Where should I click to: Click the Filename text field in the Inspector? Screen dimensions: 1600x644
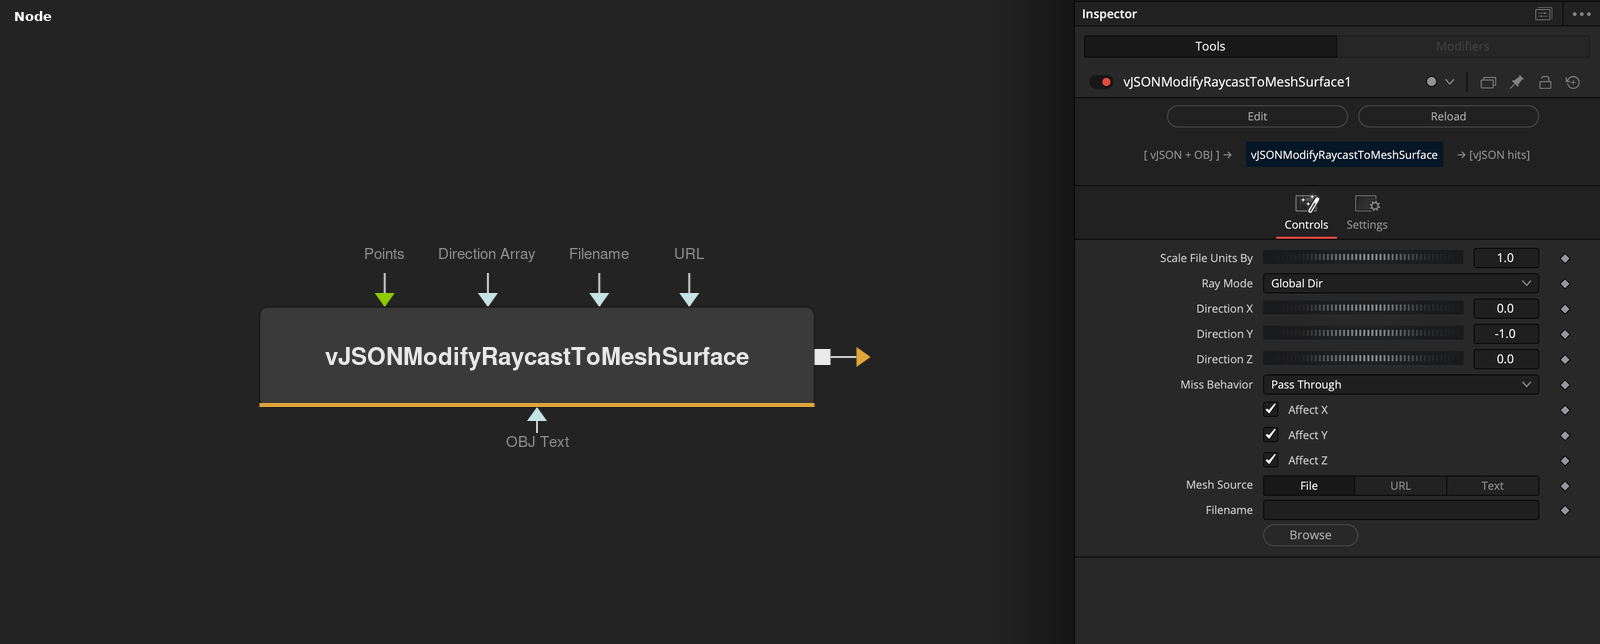pos(1401,510)
